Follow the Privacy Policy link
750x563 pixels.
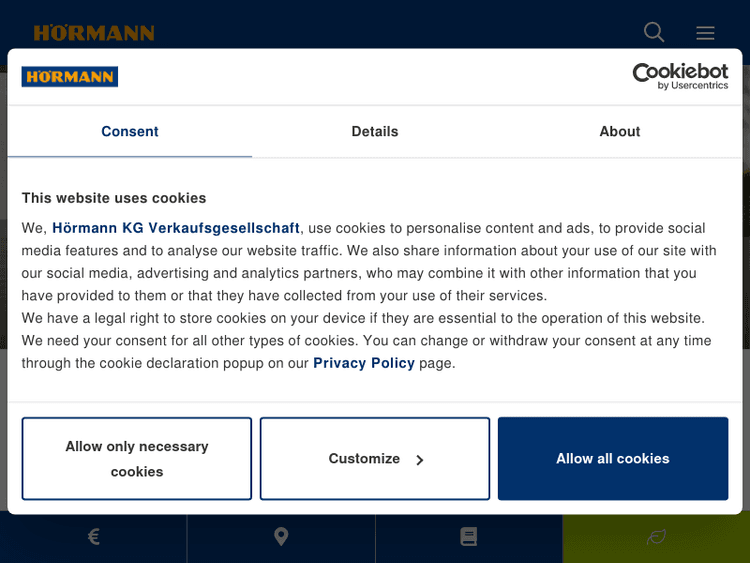tap(364, 363)
